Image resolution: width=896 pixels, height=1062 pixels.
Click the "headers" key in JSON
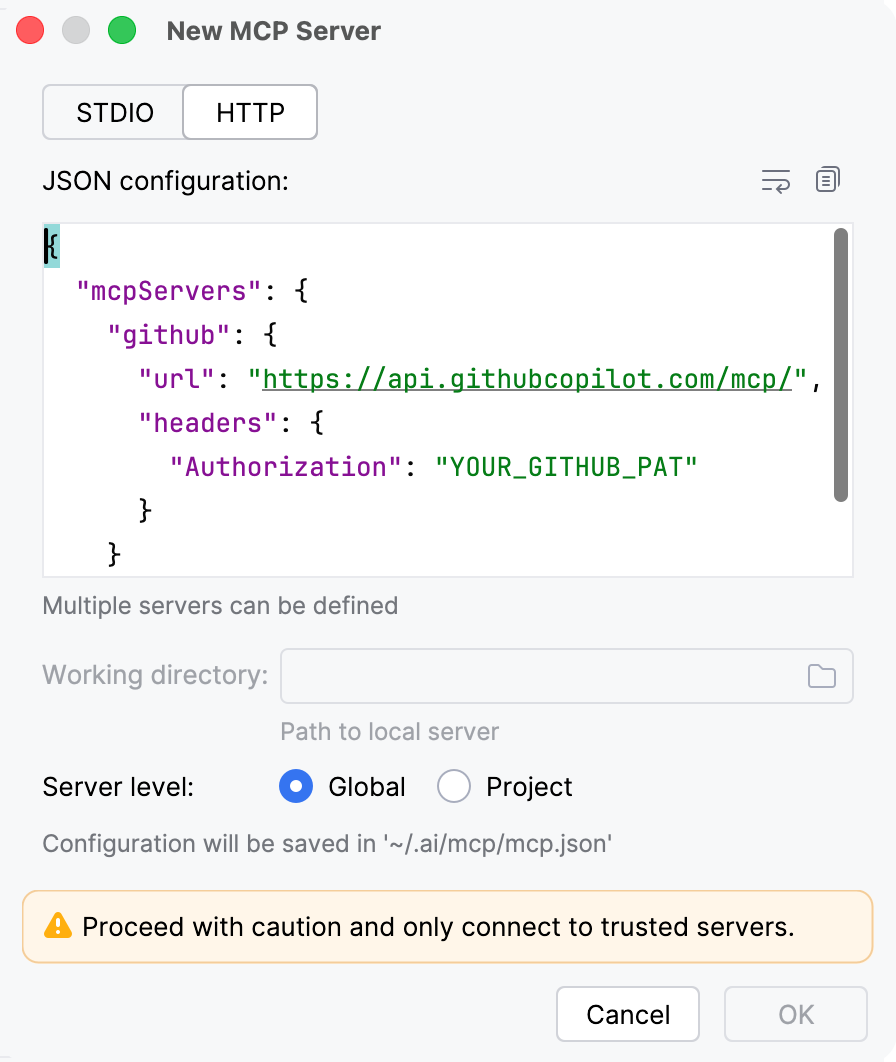pyautogui.click(x=208, y=423)
